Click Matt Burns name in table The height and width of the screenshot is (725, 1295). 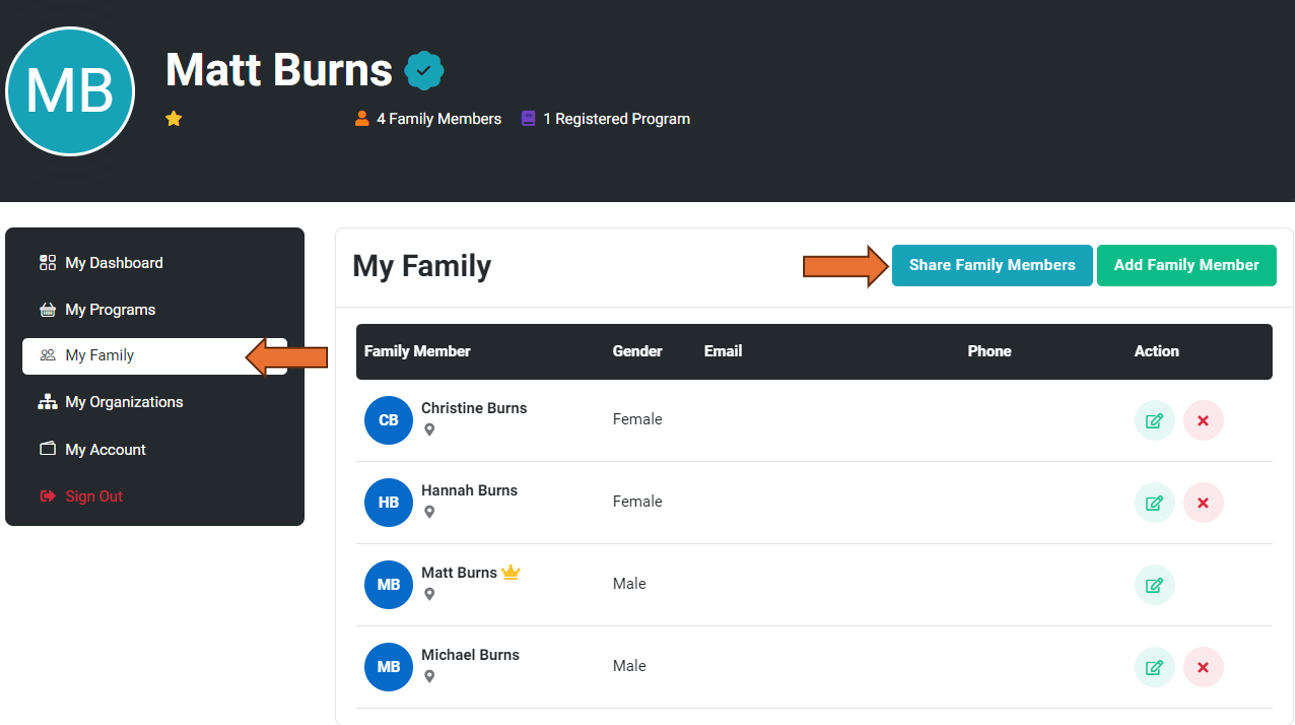coord(459,572)
